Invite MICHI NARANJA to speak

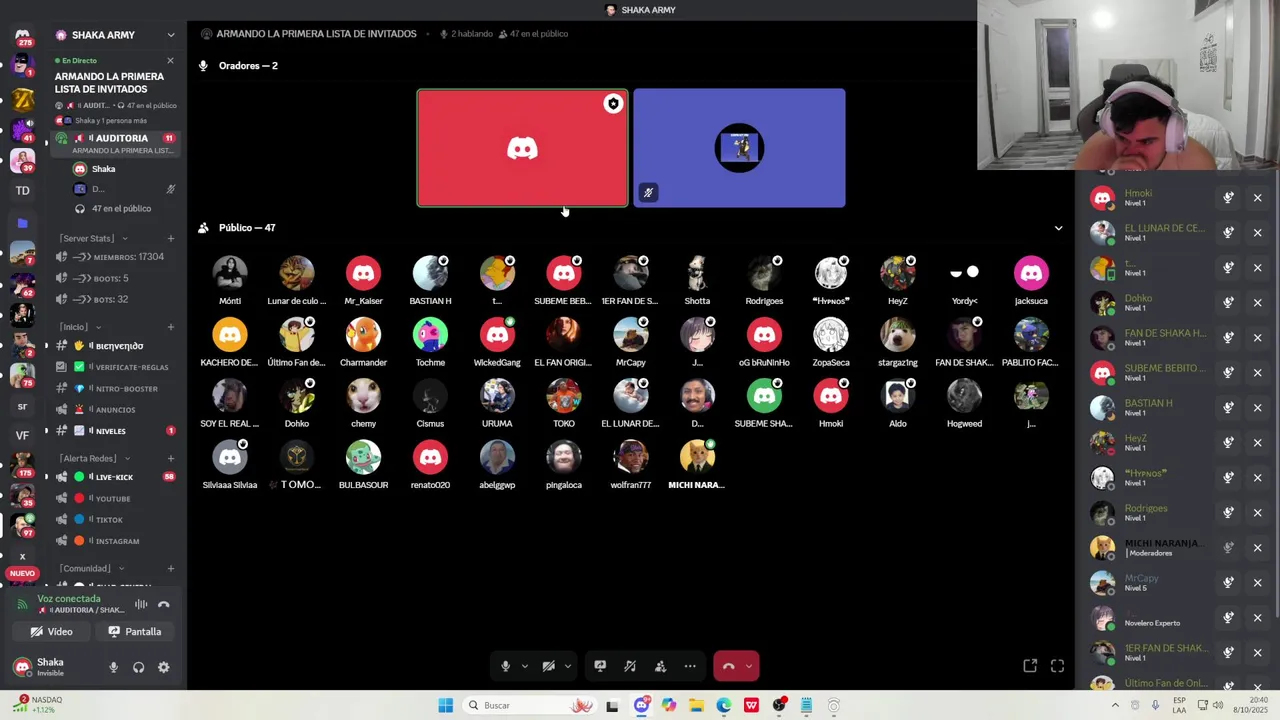coord(1228,548)
